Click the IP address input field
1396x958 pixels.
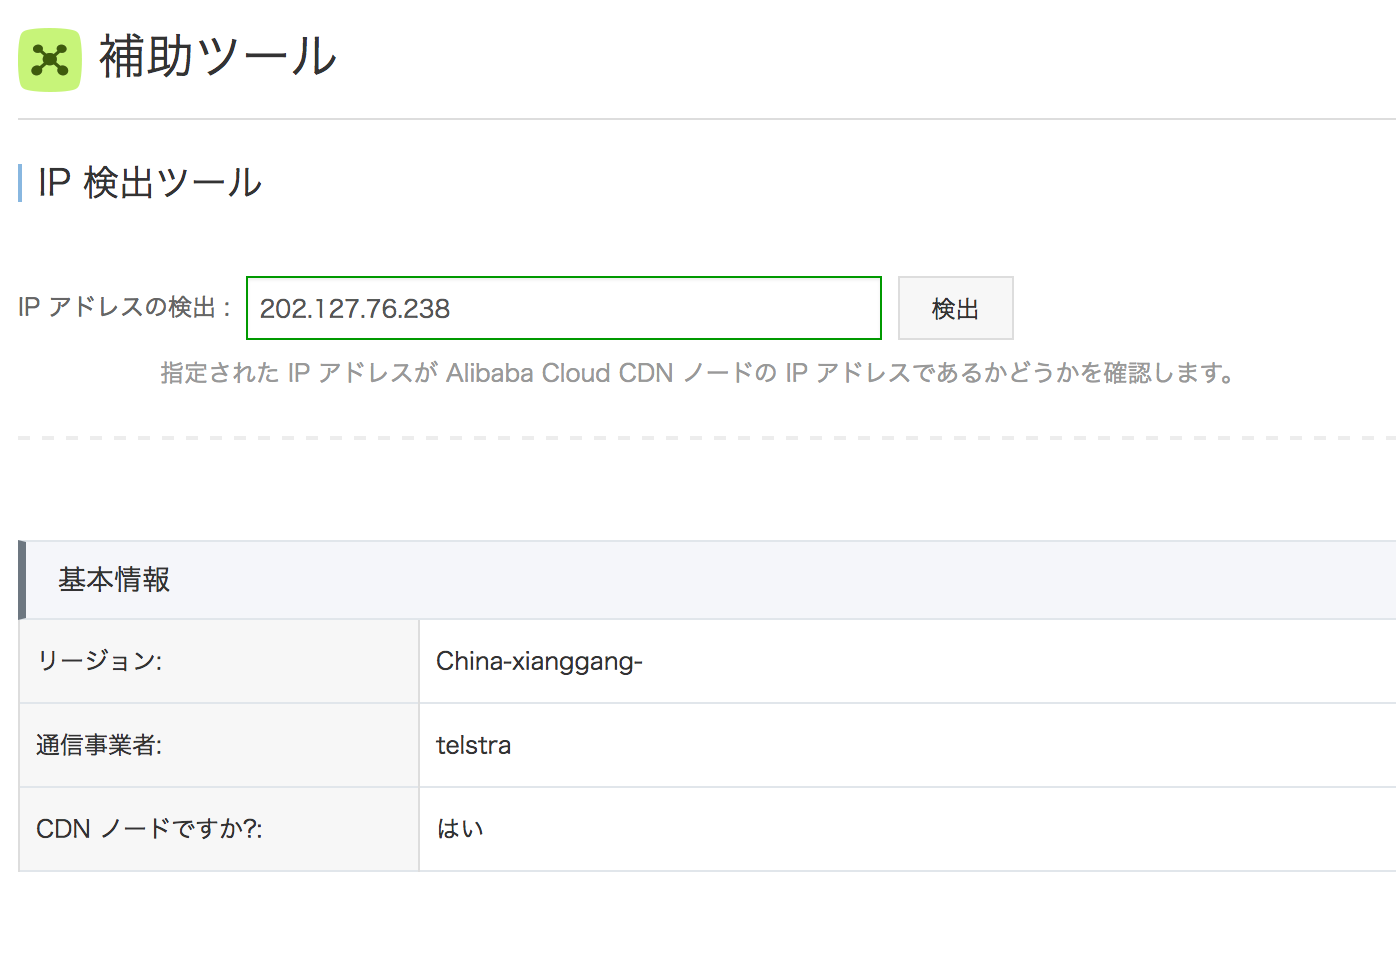[x=564, y=308]
